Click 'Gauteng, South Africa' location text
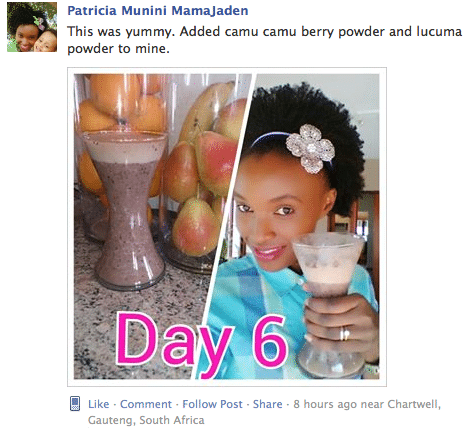 (146, 420)
